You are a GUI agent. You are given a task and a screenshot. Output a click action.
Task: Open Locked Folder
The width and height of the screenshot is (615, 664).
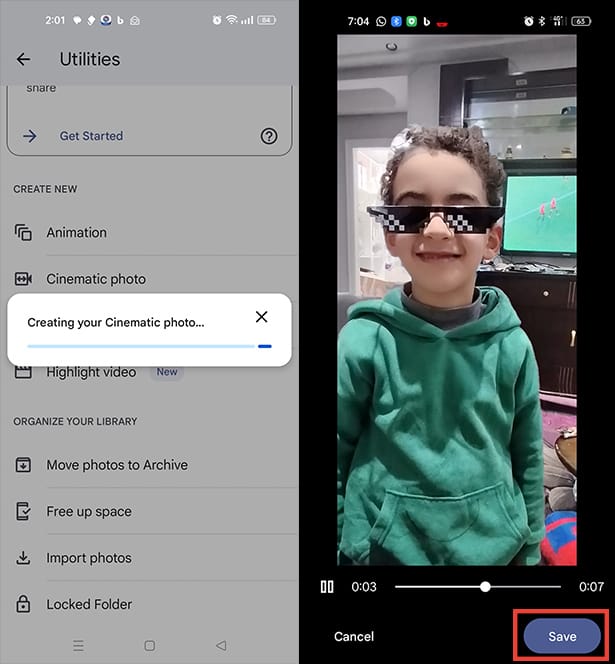pyautogui.click(x=89, y=604)
